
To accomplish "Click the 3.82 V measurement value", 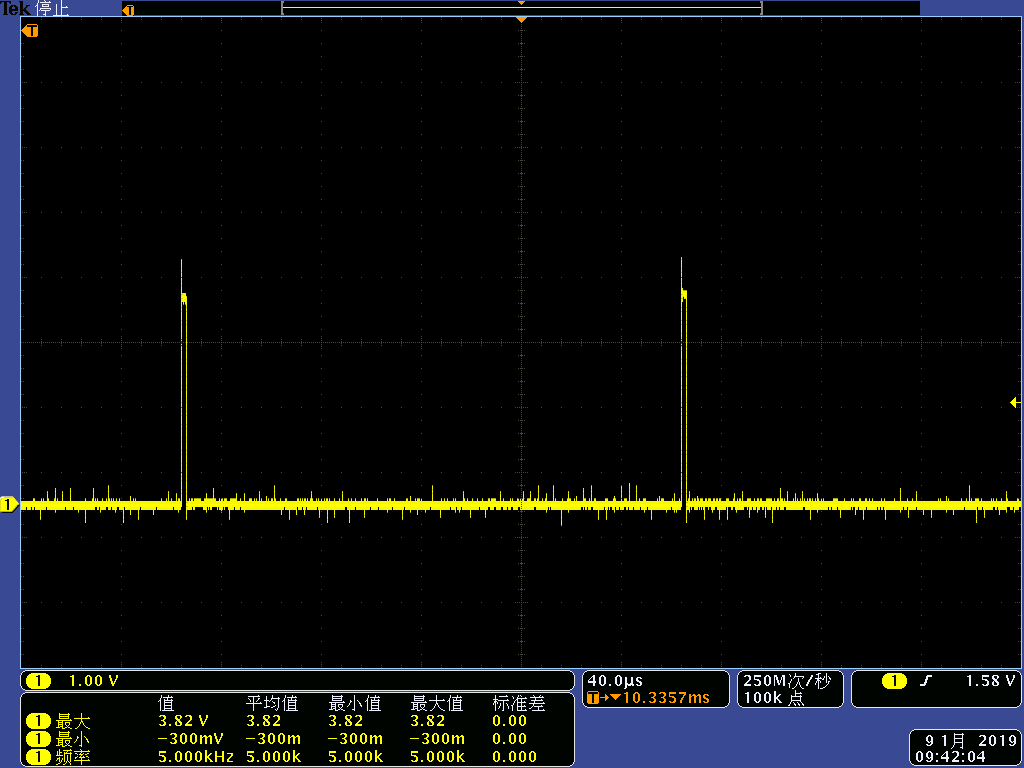I will pyautogui.click(x=184, y=721).
